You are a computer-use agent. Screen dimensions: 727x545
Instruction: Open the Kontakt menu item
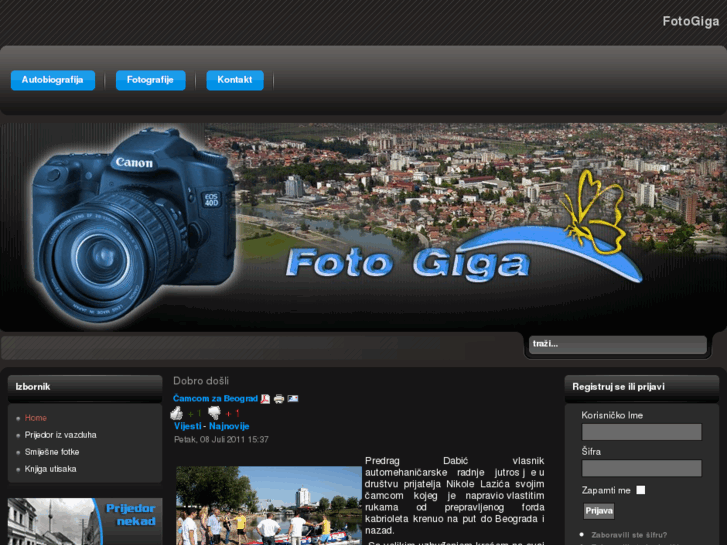tap(235, 80)
